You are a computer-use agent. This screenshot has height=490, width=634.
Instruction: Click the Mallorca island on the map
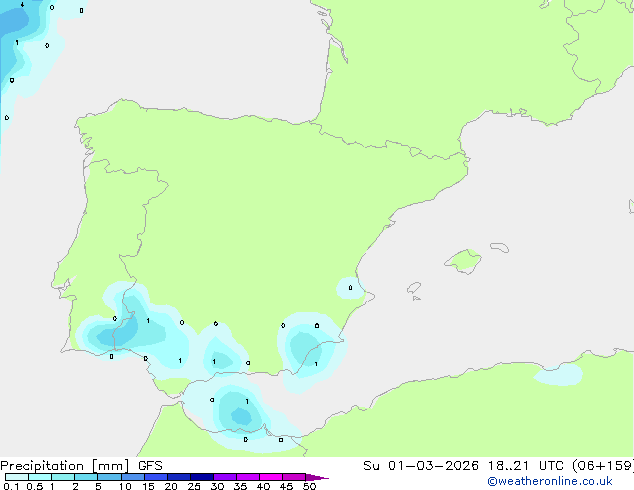[463, 261]
